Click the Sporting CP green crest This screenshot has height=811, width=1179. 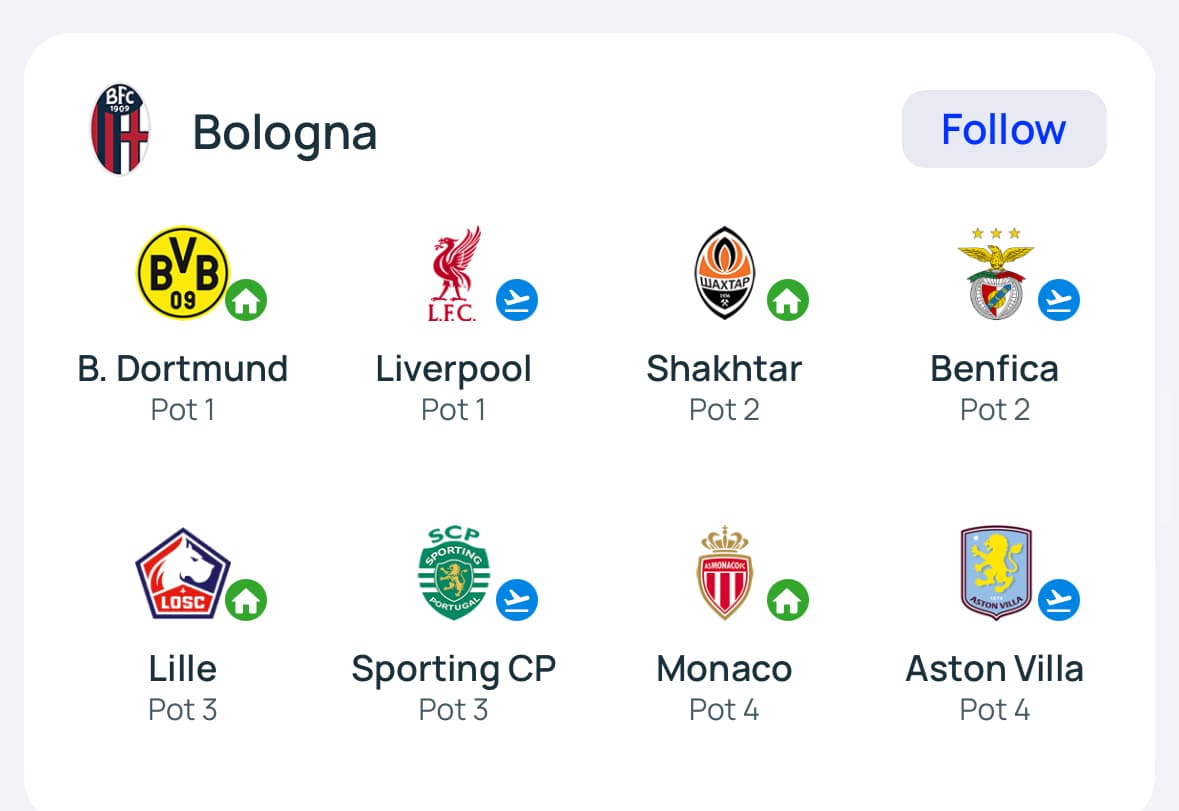[x=452, y=573]
